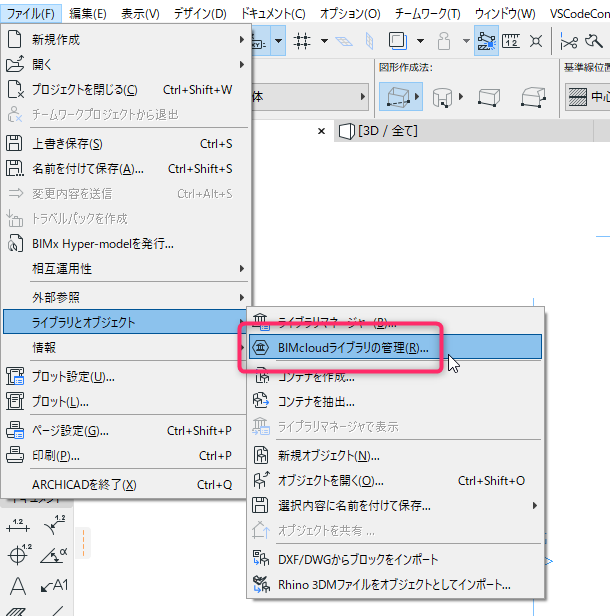Choose オブジェクトを開く(O)...
610x616 pixels.
[396, 480]
